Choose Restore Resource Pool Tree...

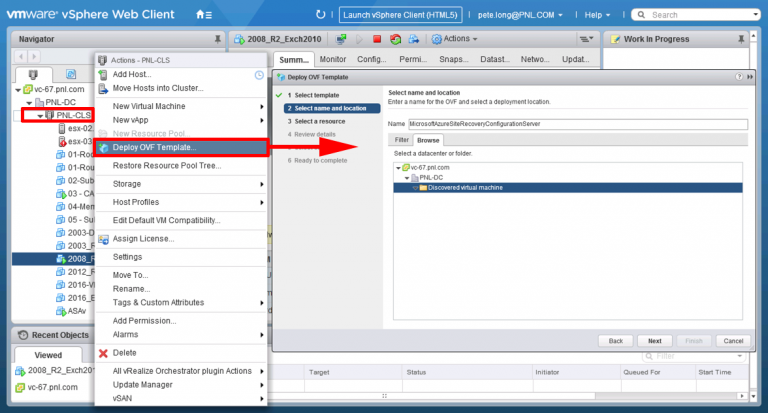tap(167, 166)
